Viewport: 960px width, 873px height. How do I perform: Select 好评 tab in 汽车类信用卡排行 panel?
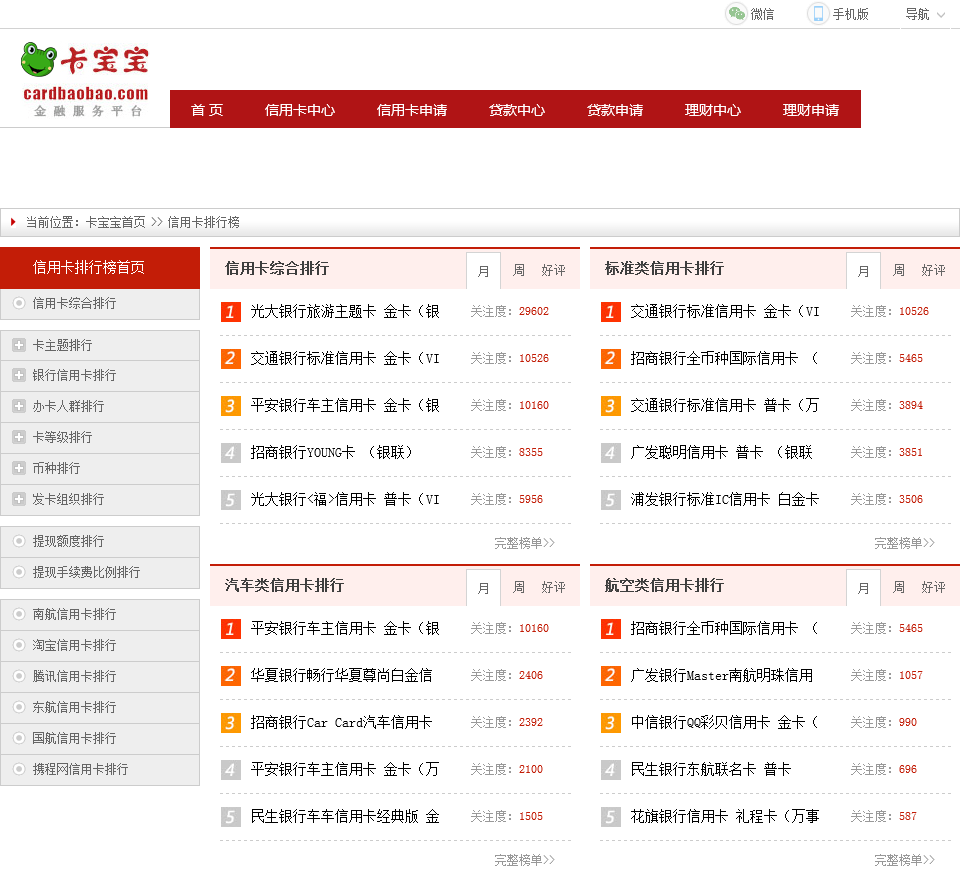pyautogui.click(x=553, y=588)
